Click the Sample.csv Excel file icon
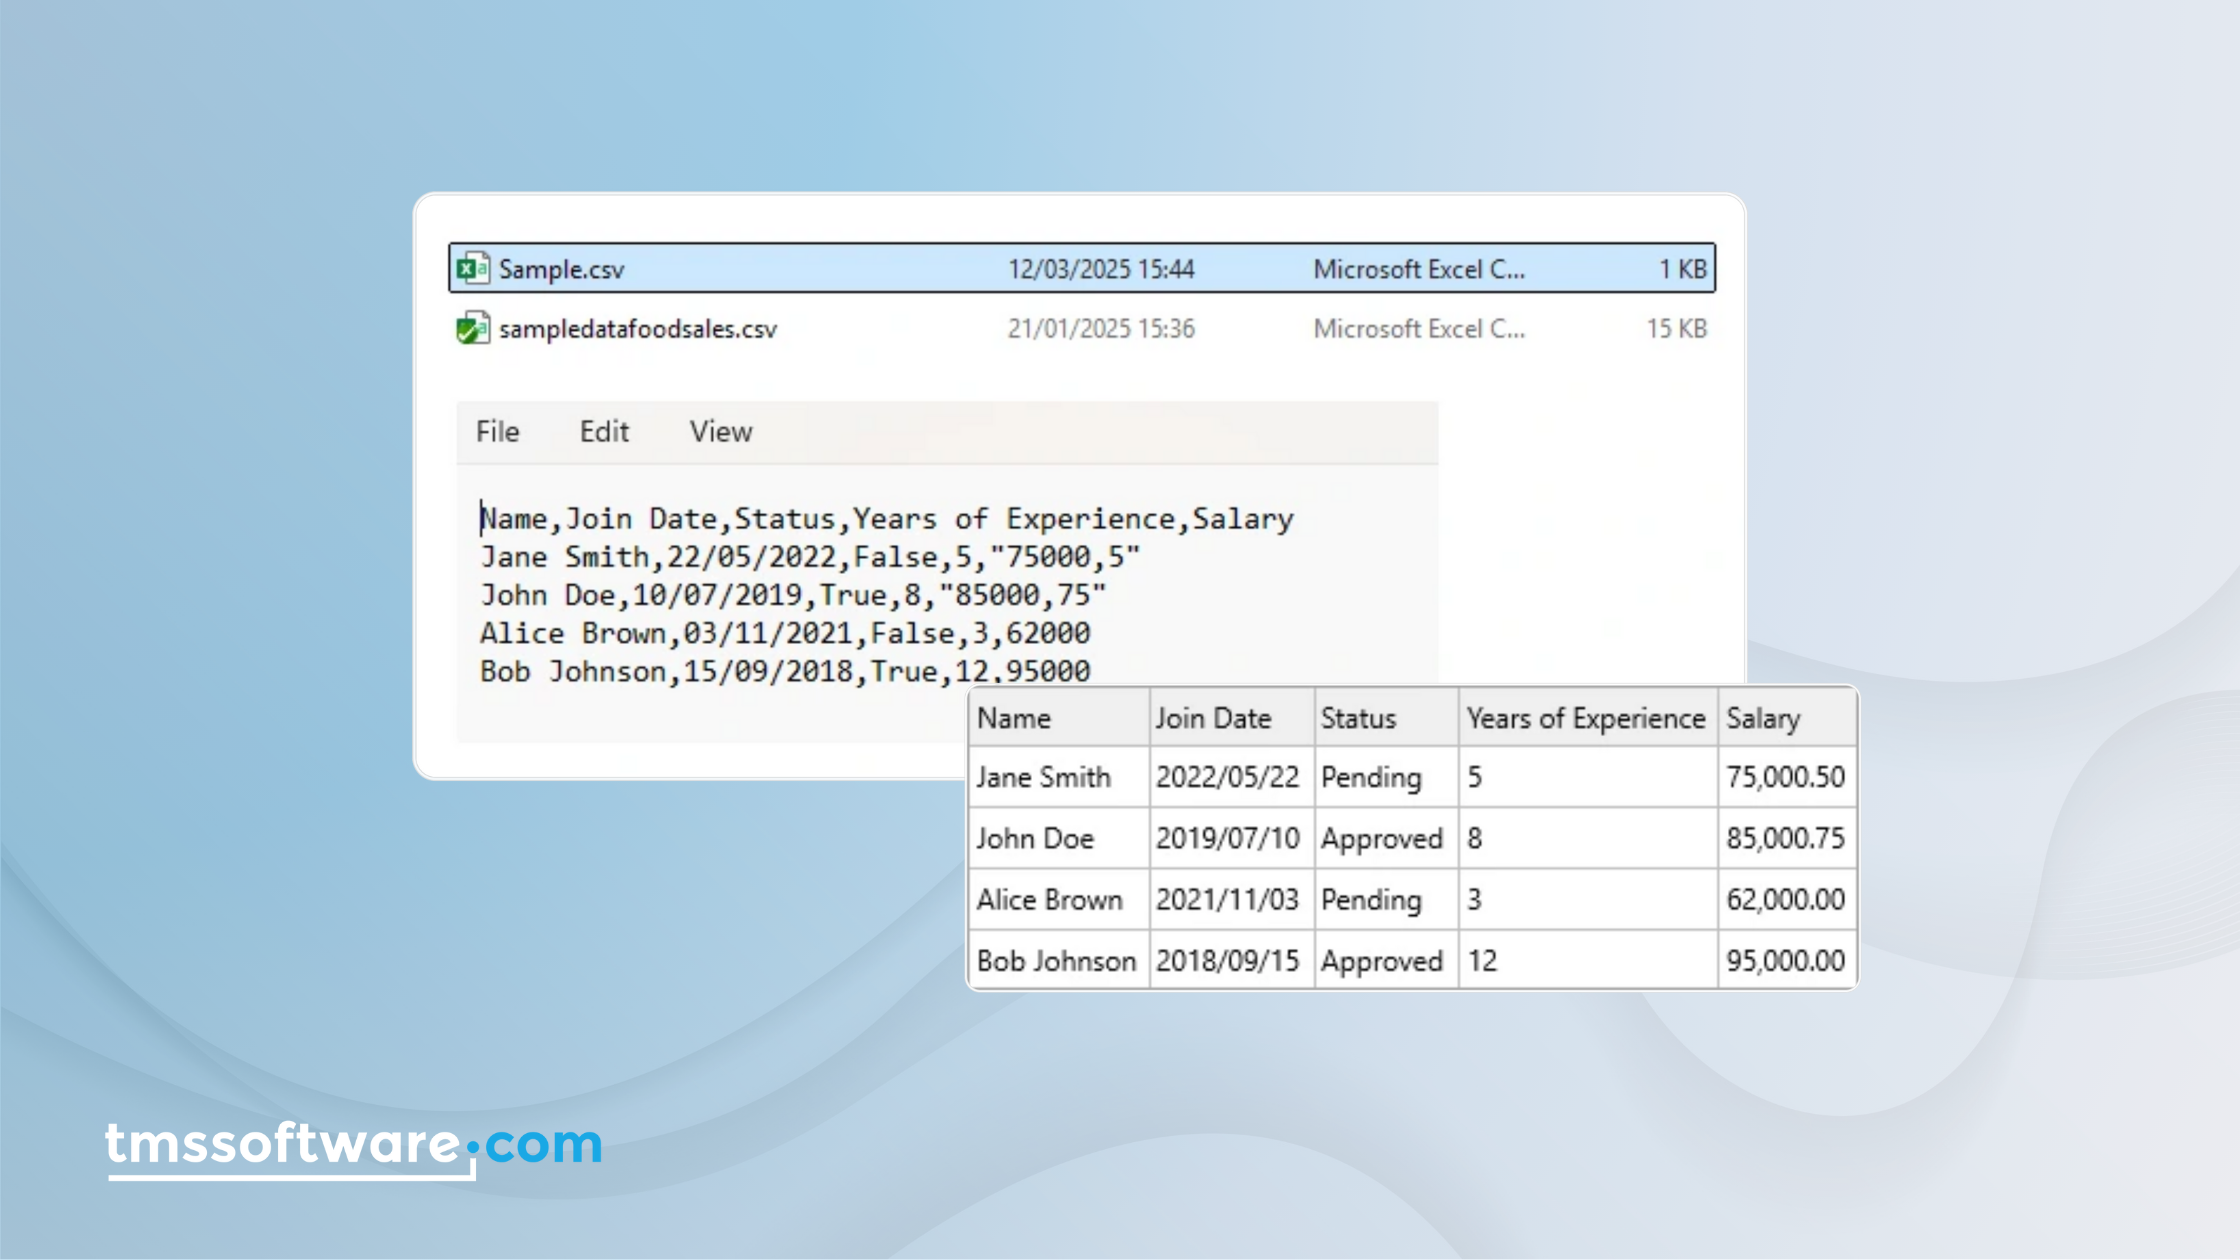Image resolution: width=2240 pixels, height=1260 pixels. tap(472, 268)
